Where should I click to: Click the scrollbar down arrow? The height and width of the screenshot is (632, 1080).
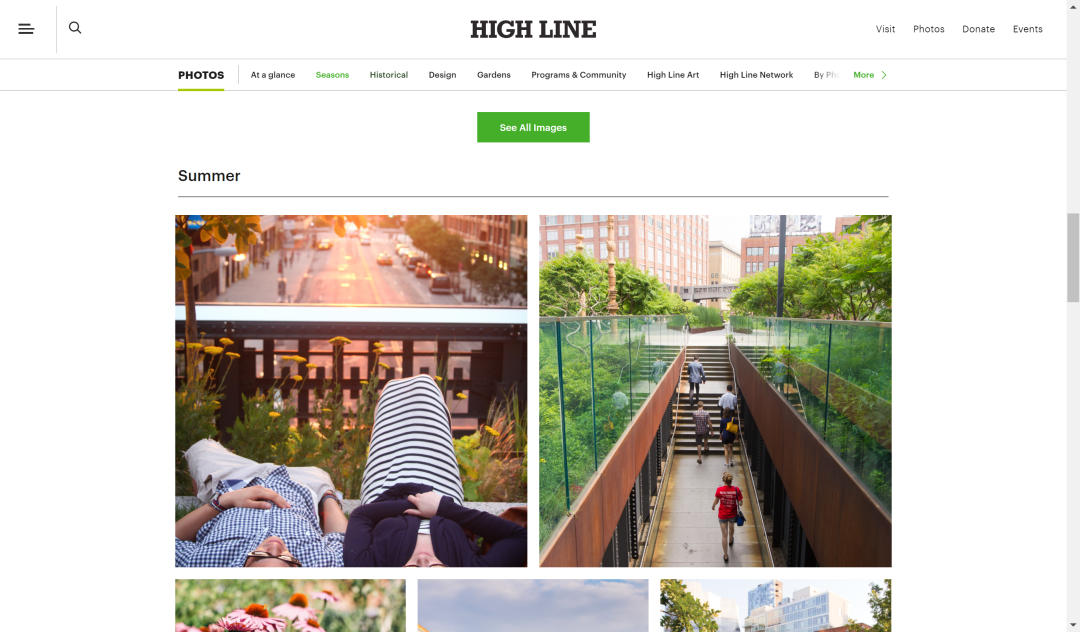(1073, 625)
